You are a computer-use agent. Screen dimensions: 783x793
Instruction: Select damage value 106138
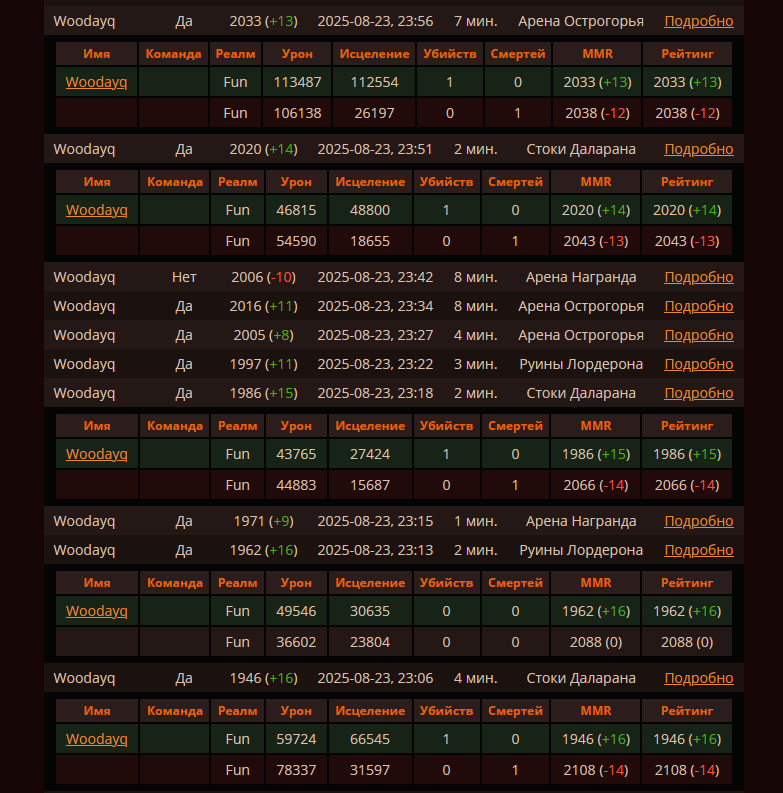click(297, 113)
